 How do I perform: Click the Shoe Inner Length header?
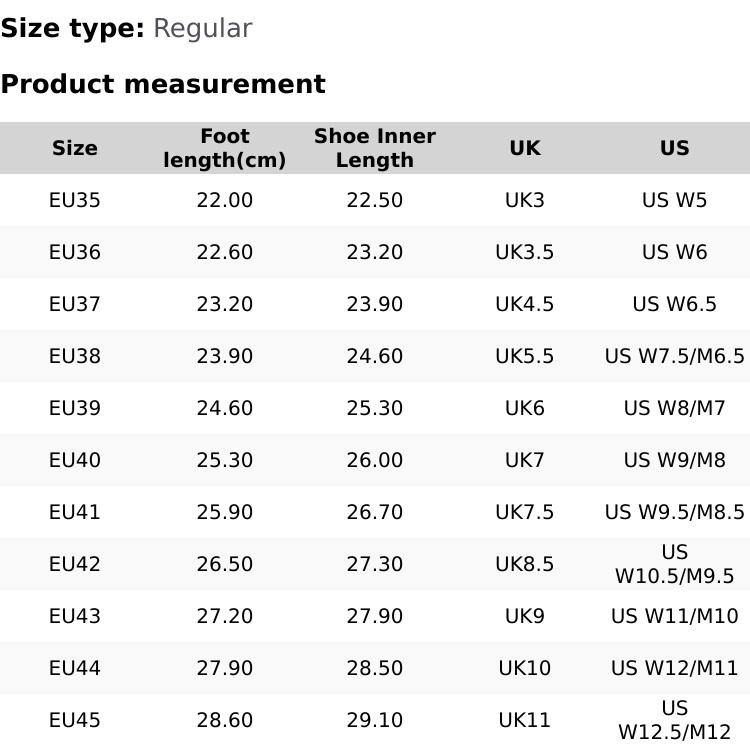tap(375, 148)
